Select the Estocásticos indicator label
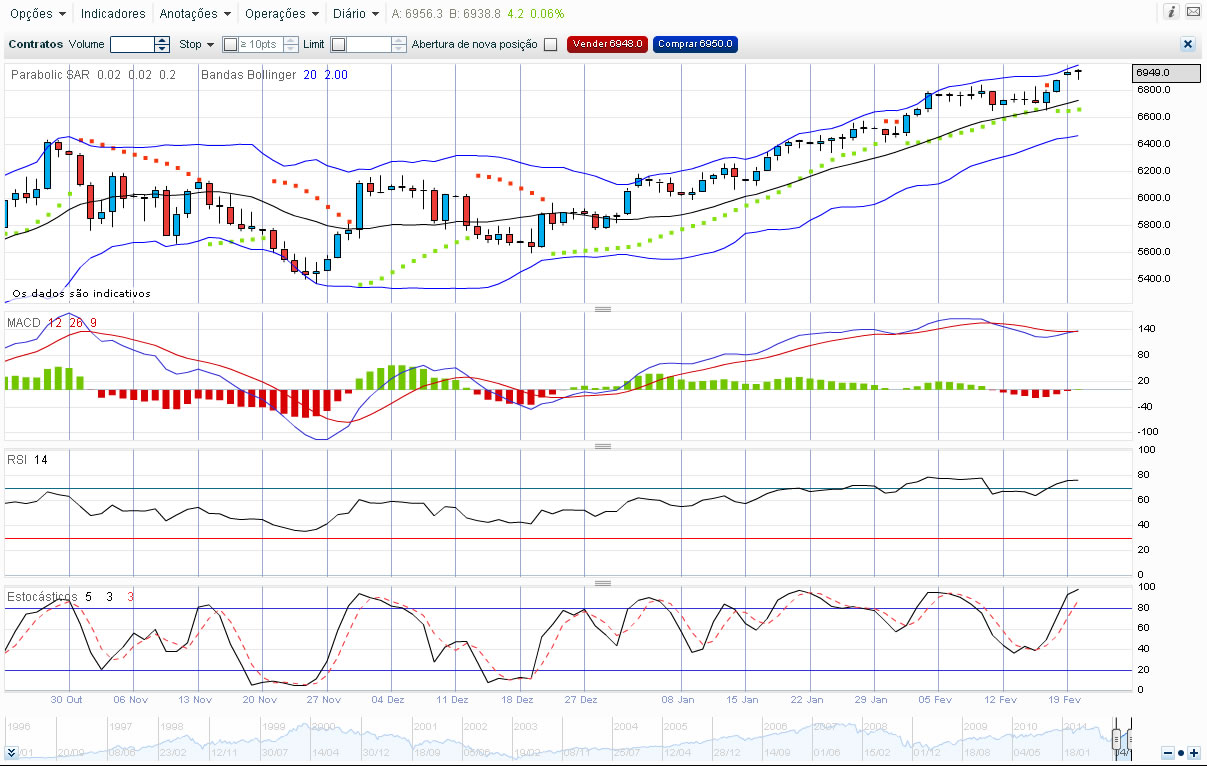1207x766 pixels. 42,597
